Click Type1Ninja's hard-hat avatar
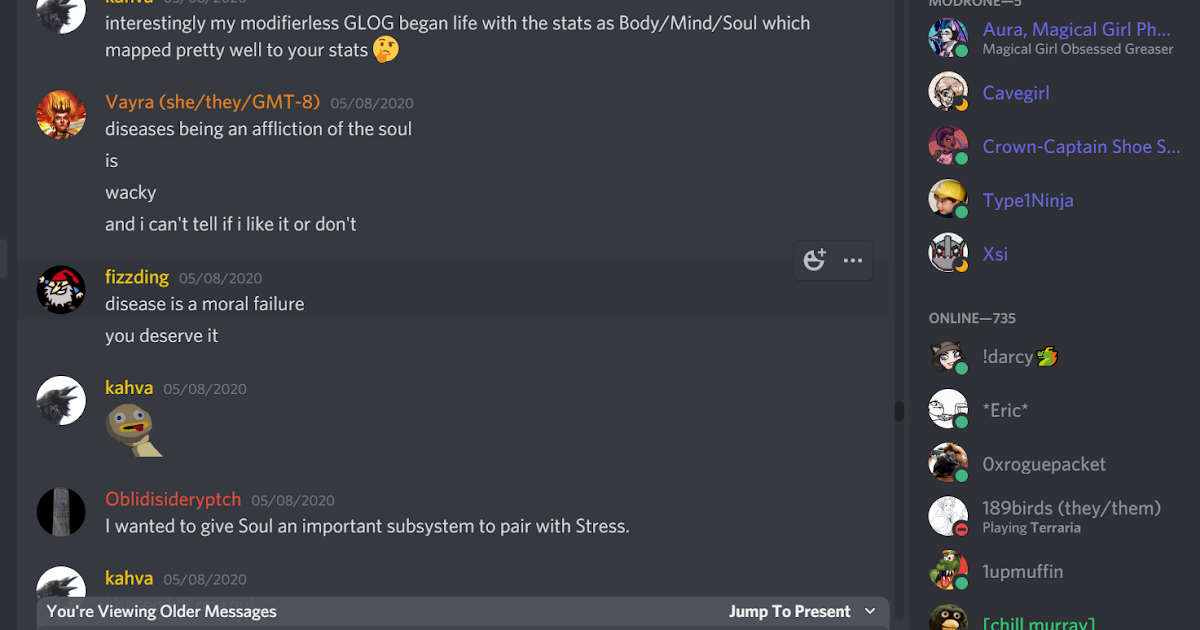1200x630 pixels. pyautogui.click(x=948, y=199)
